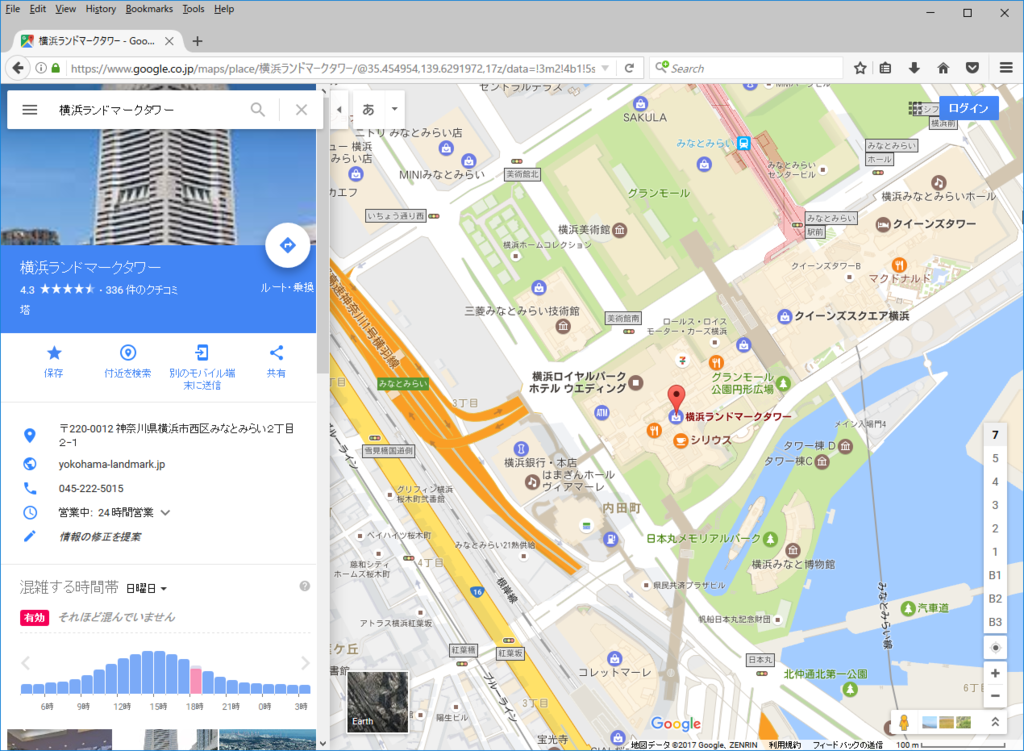
Task: Expand the 24時間営業 opening hours
Action: click(x=165, y=513)
